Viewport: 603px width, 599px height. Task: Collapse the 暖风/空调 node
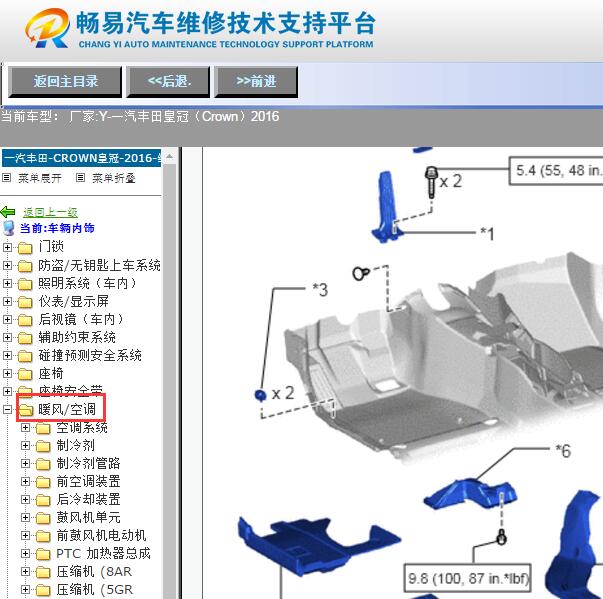[7, 409]
